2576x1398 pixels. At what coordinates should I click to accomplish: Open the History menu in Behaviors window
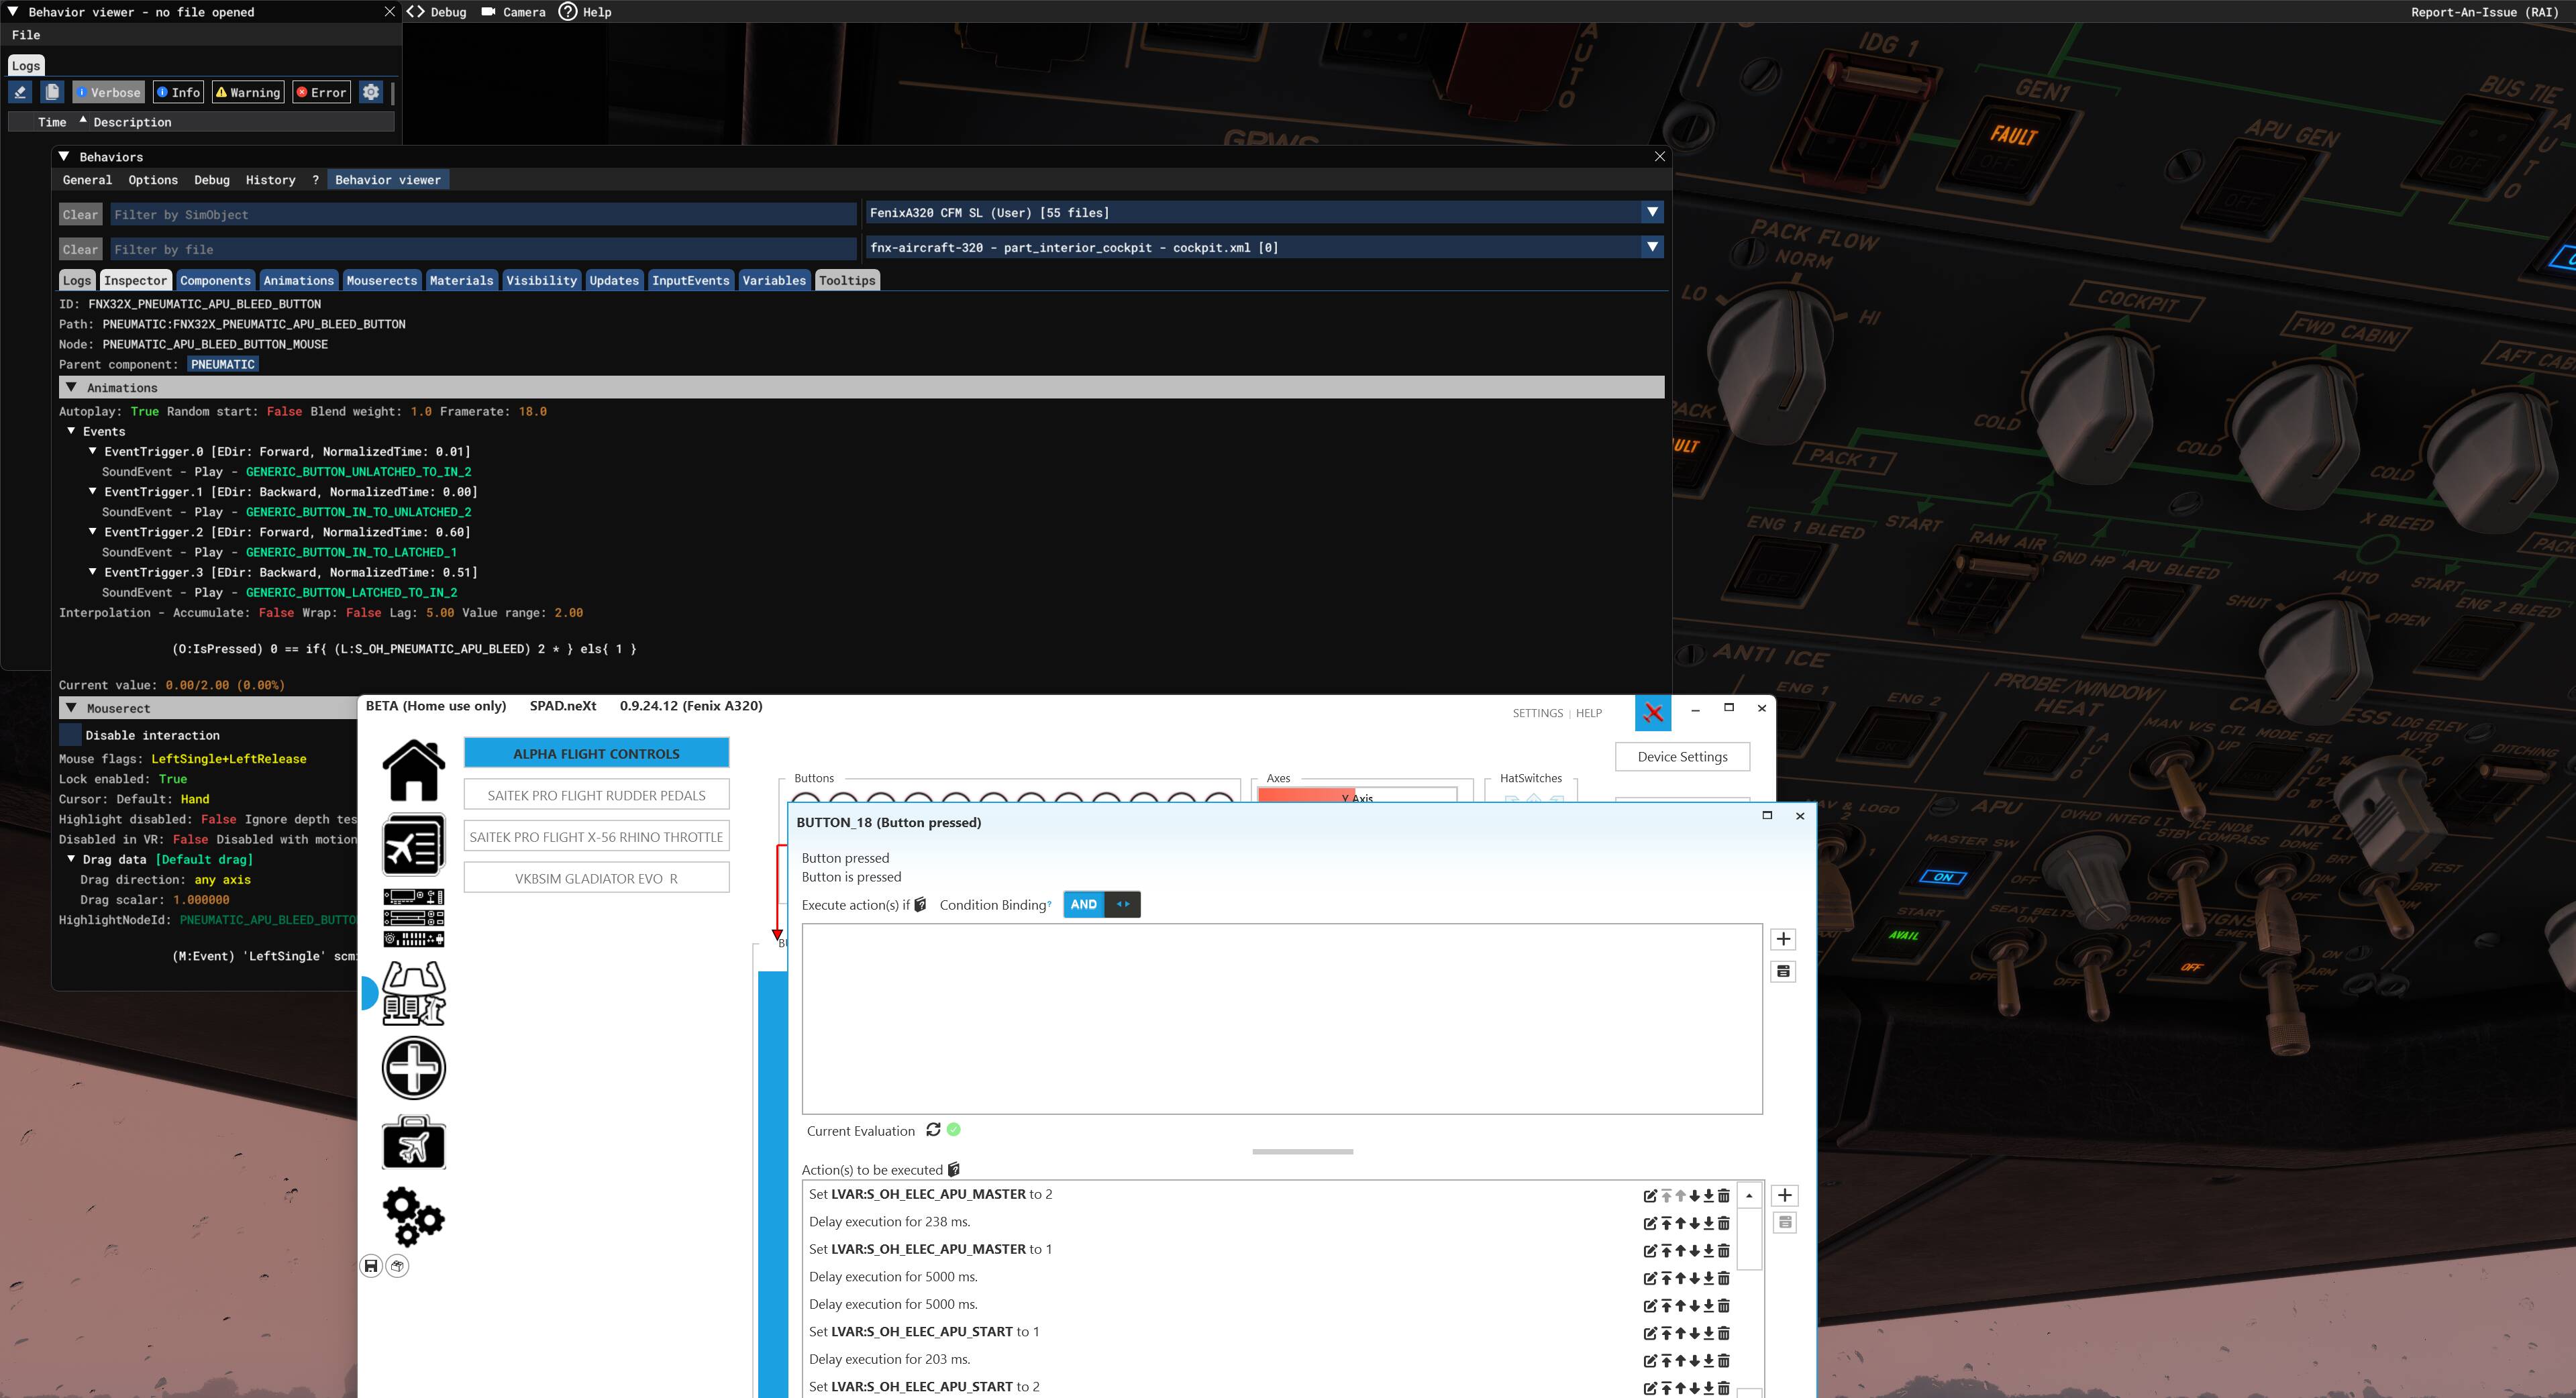(270, 180)
